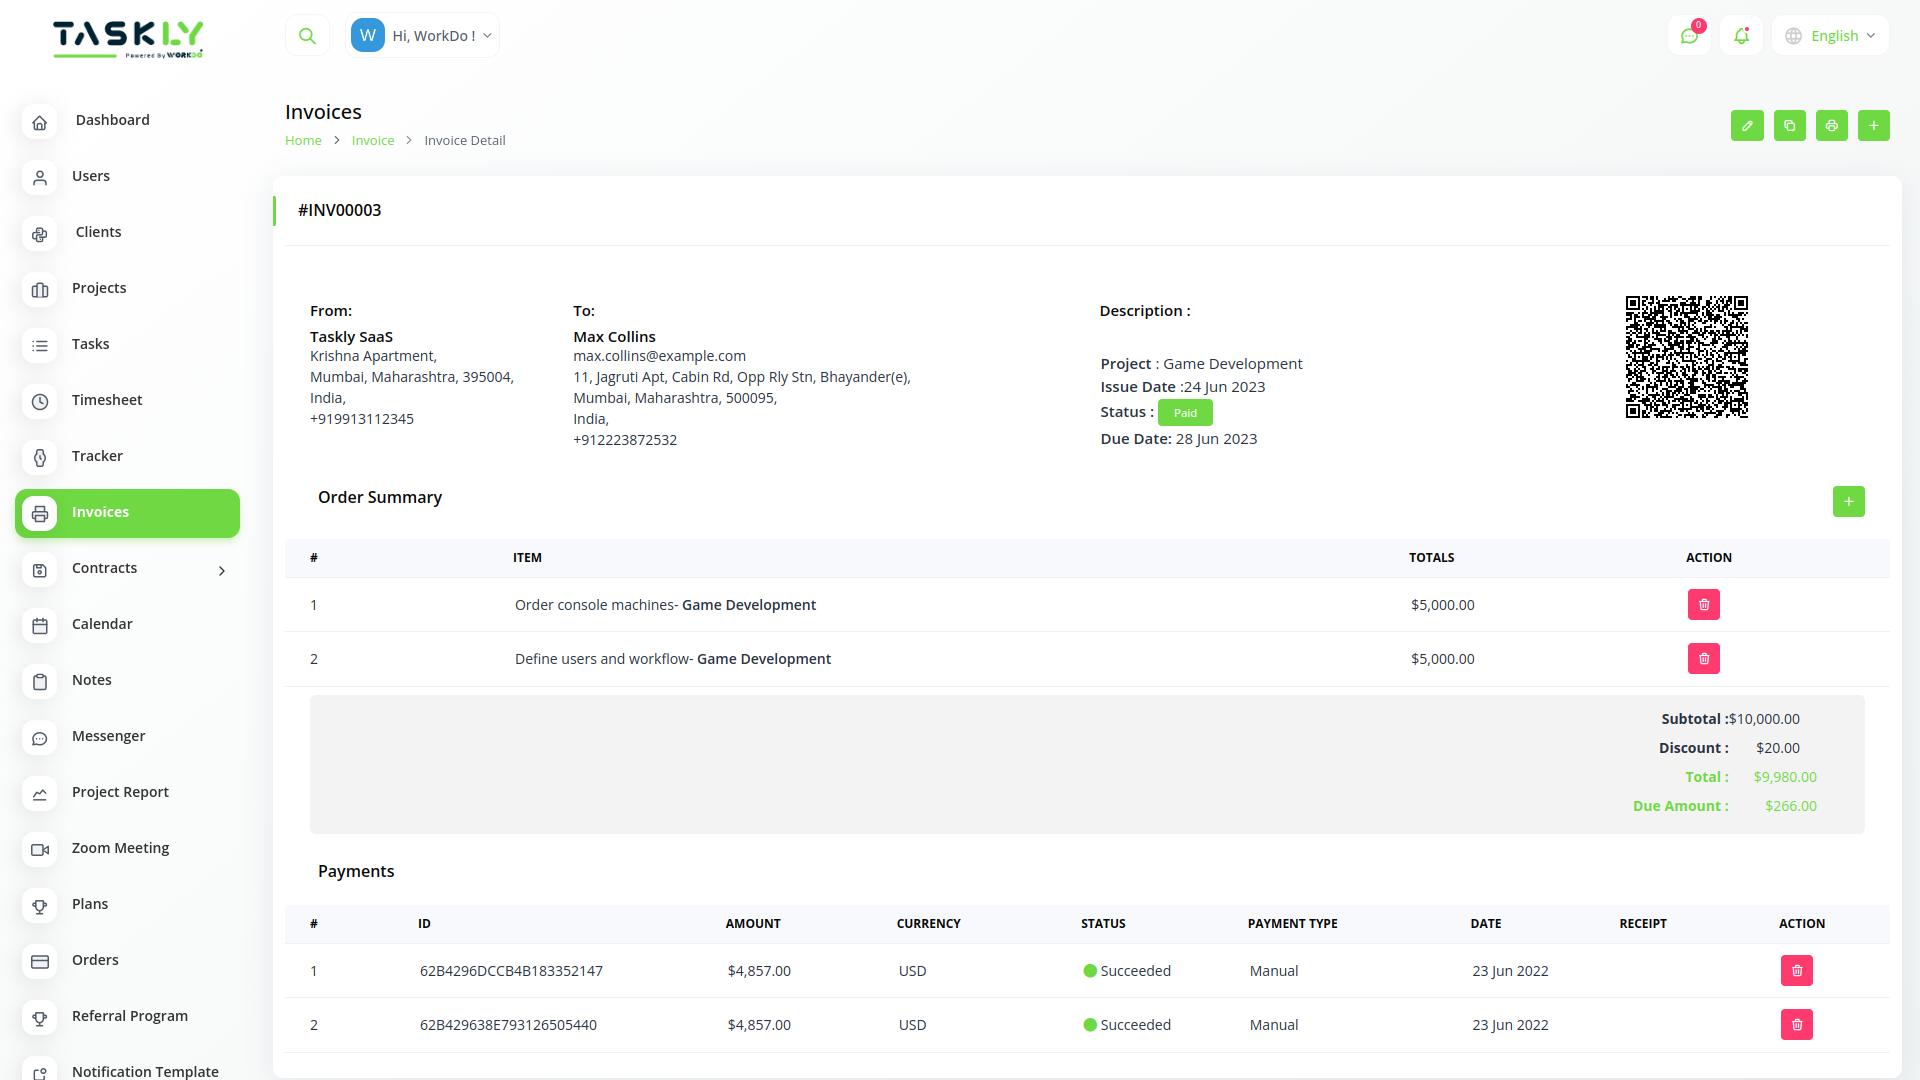Click the green Paid status badge
Image resolution: width=1920 pixels, height=1080 pixels.
(x=1184, y=412)
